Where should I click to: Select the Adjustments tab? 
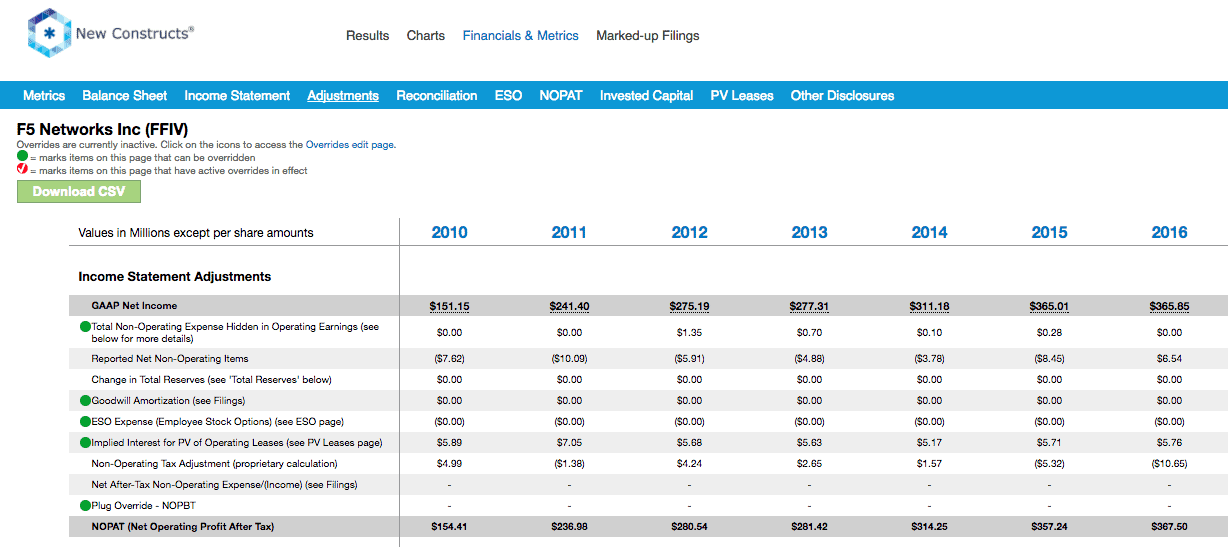(x=343, y=96)
